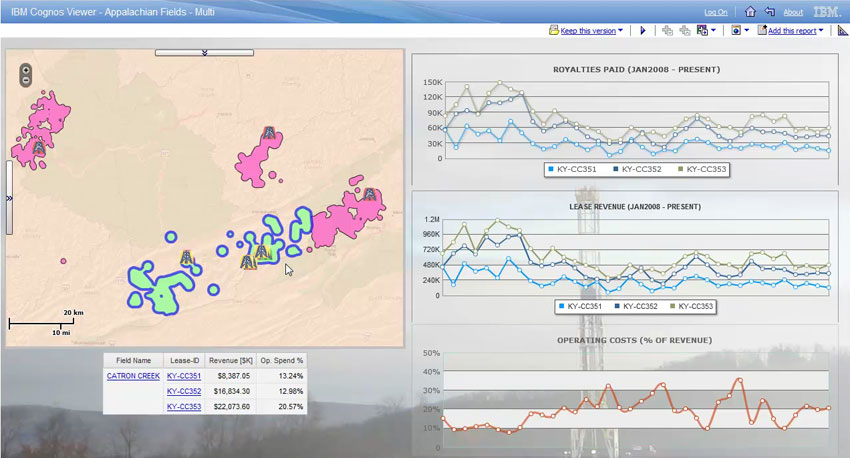Click KY-CC352 legend swatch in Royalties chart

coord(616,169)
